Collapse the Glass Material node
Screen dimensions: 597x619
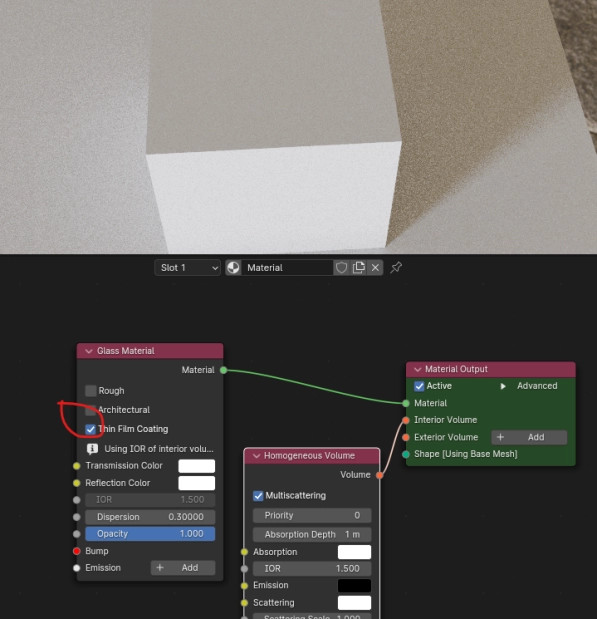[89, 351]
